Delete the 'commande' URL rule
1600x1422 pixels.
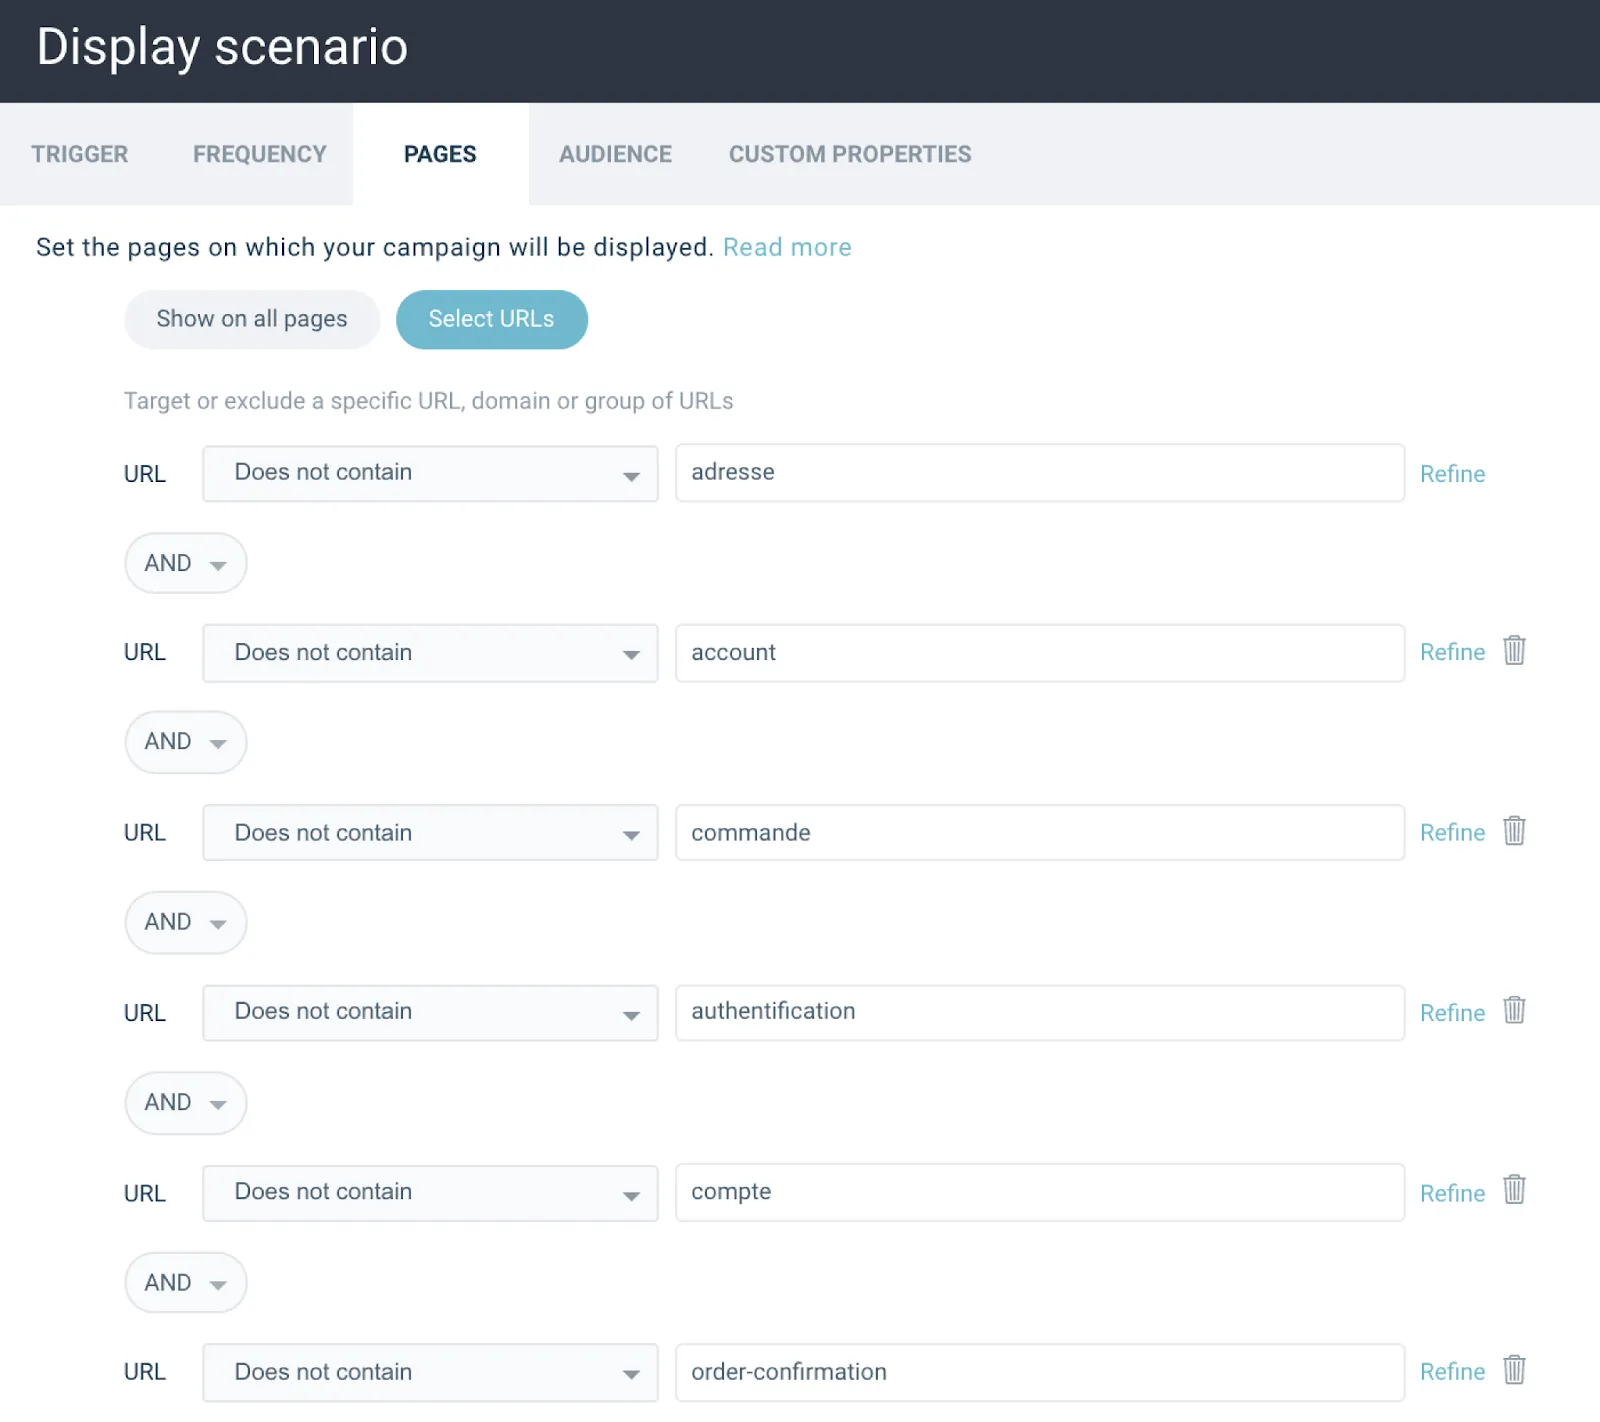pos(1514,831)
